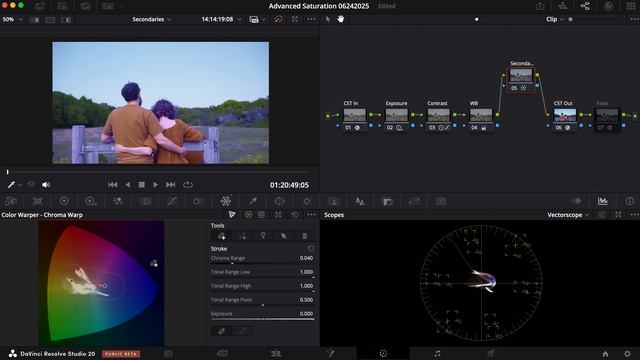640x360 pixels.
Task: Toggle split screen view
Action: [x=50, y=20]
